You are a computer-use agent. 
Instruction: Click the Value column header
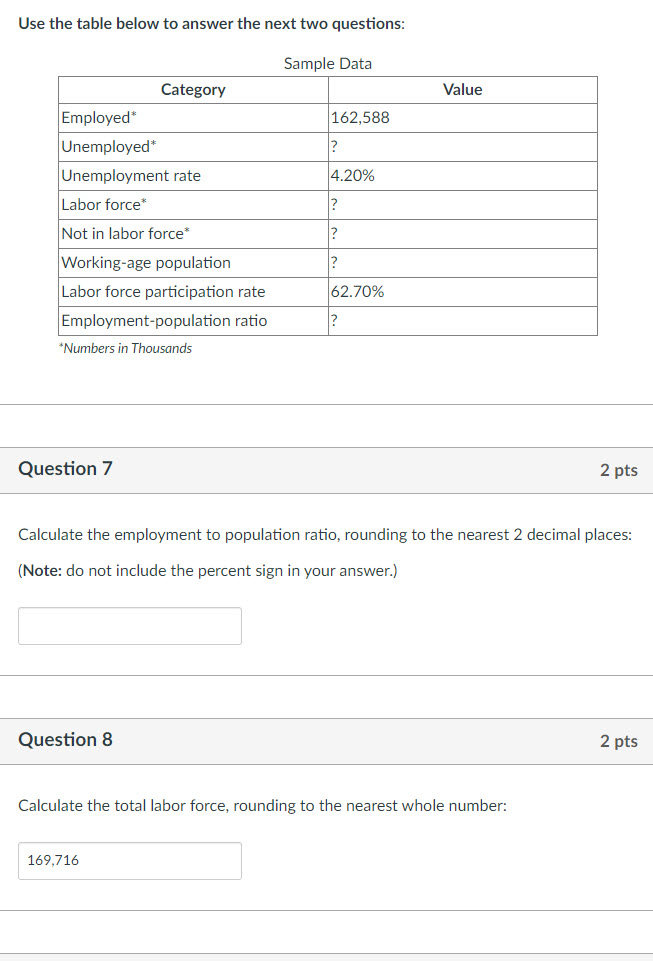(462, 90)
